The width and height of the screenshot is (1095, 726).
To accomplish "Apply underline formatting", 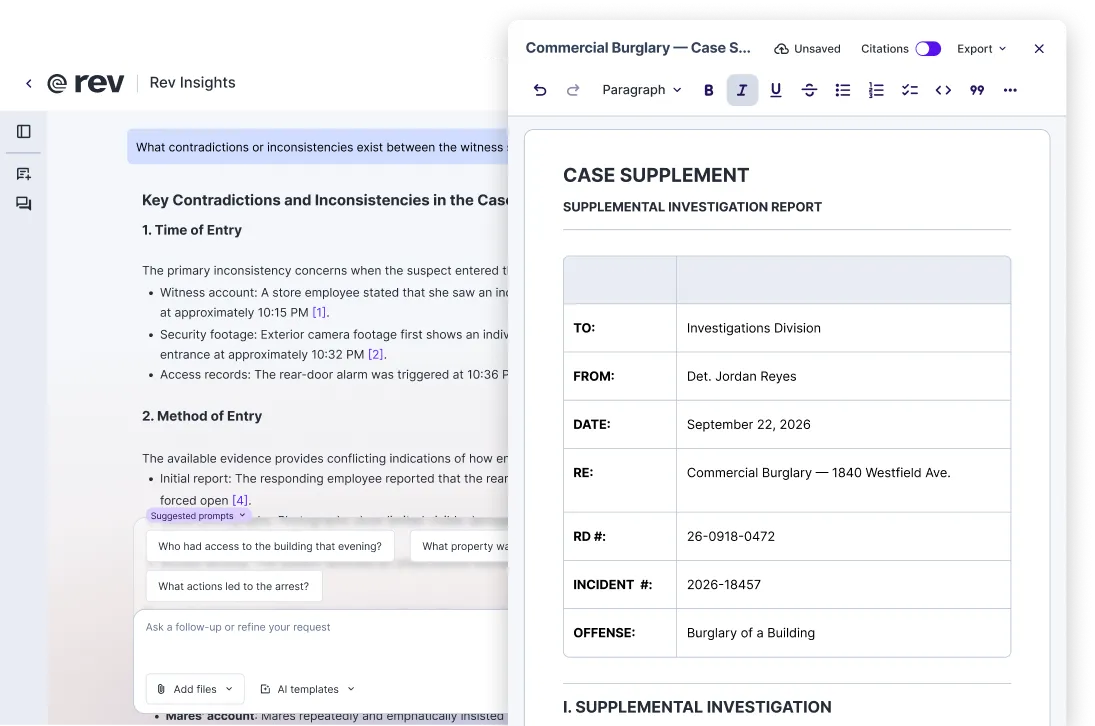I will pos(775,90).
